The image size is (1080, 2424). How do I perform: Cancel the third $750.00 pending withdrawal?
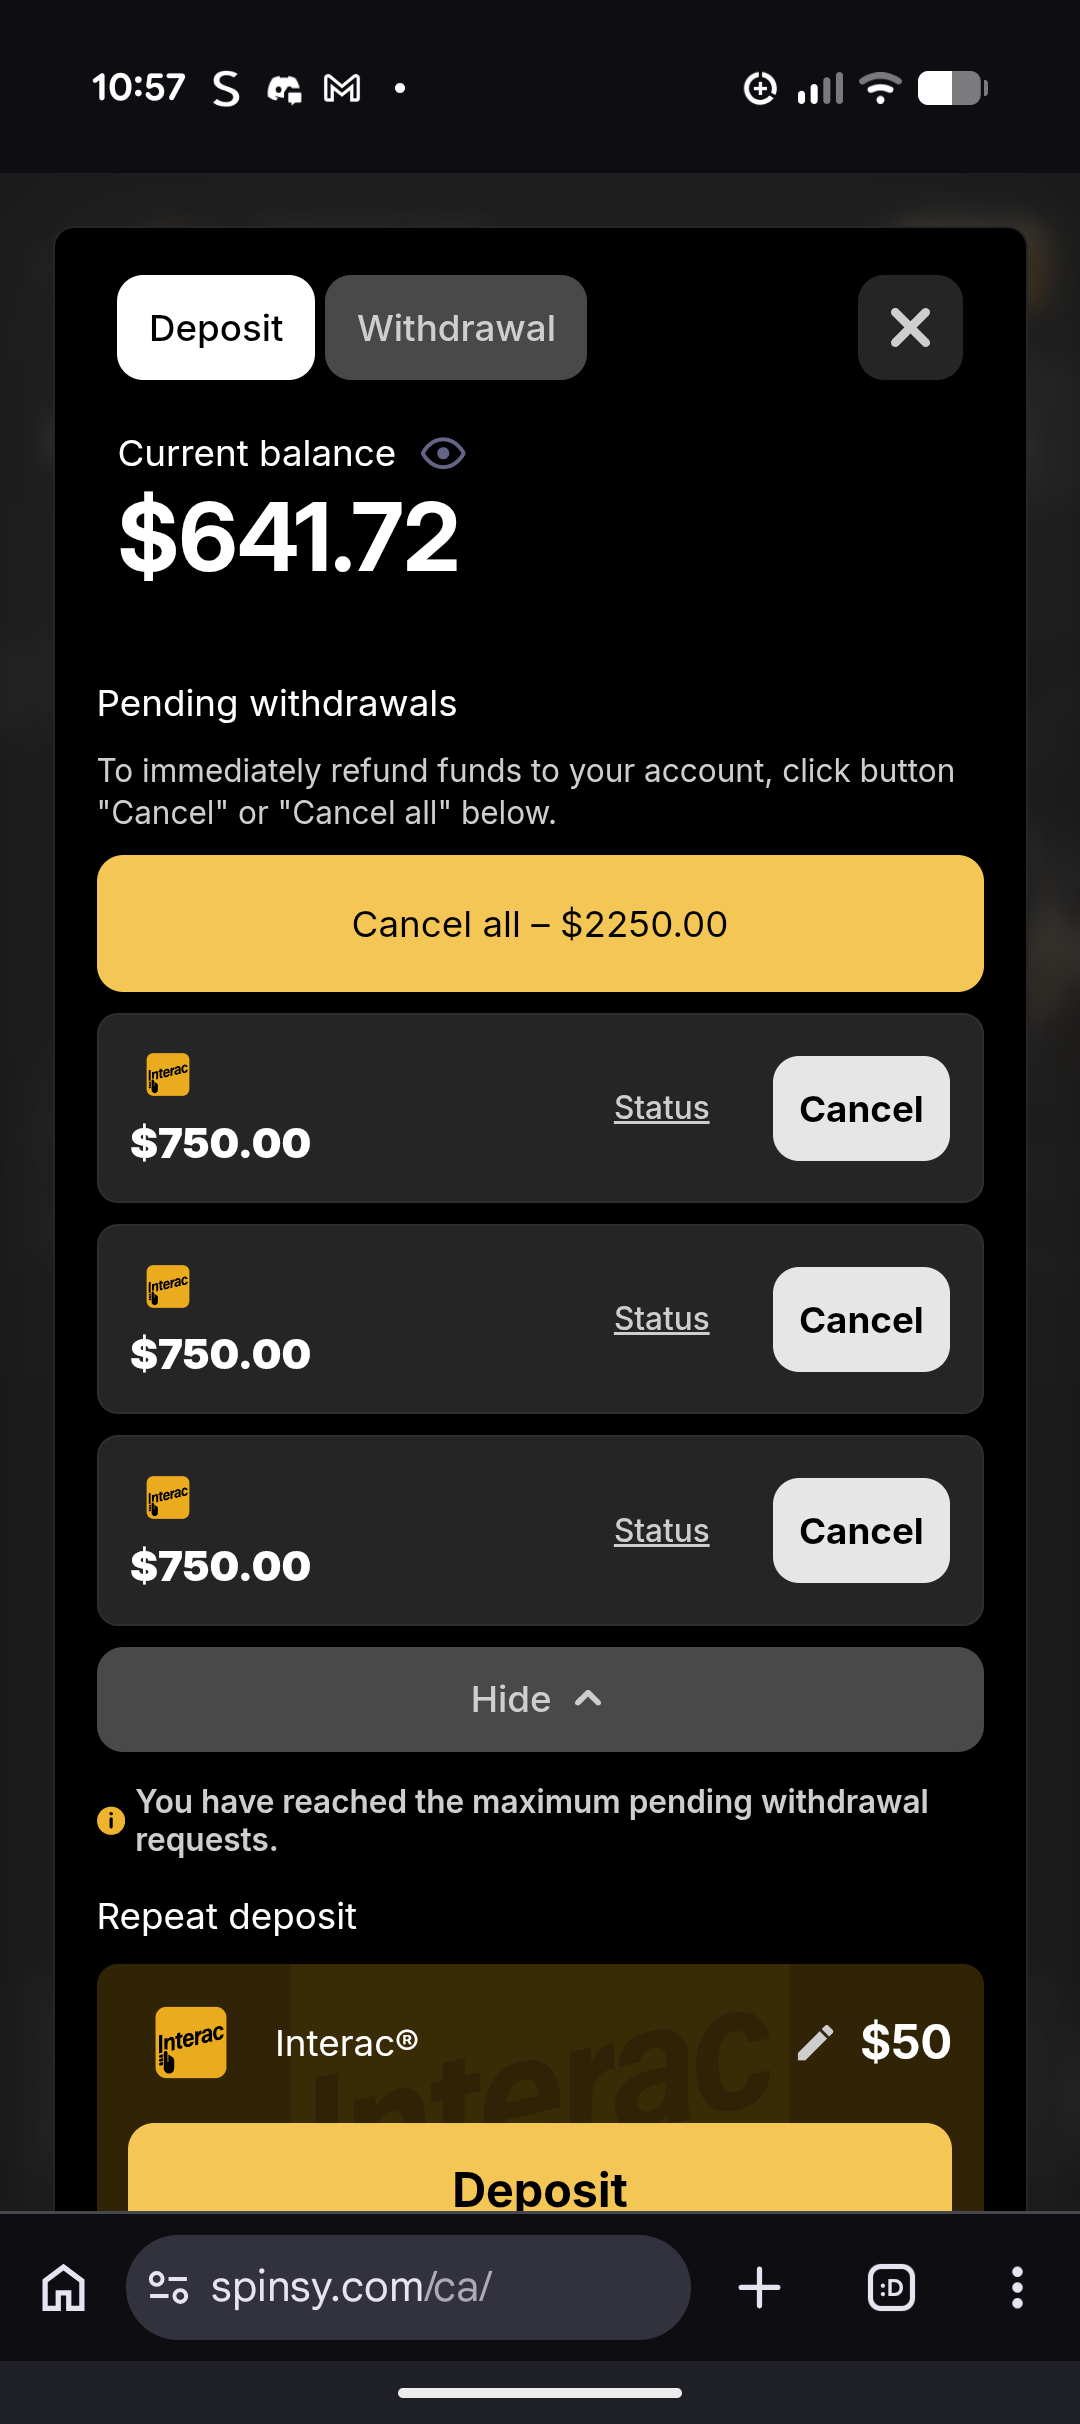[x=861, y=1531]
